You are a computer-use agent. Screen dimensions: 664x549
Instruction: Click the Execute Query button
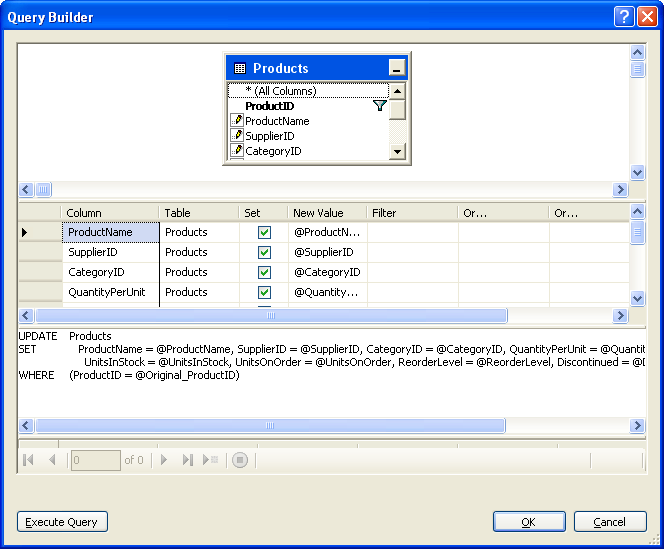pos(62,522)
